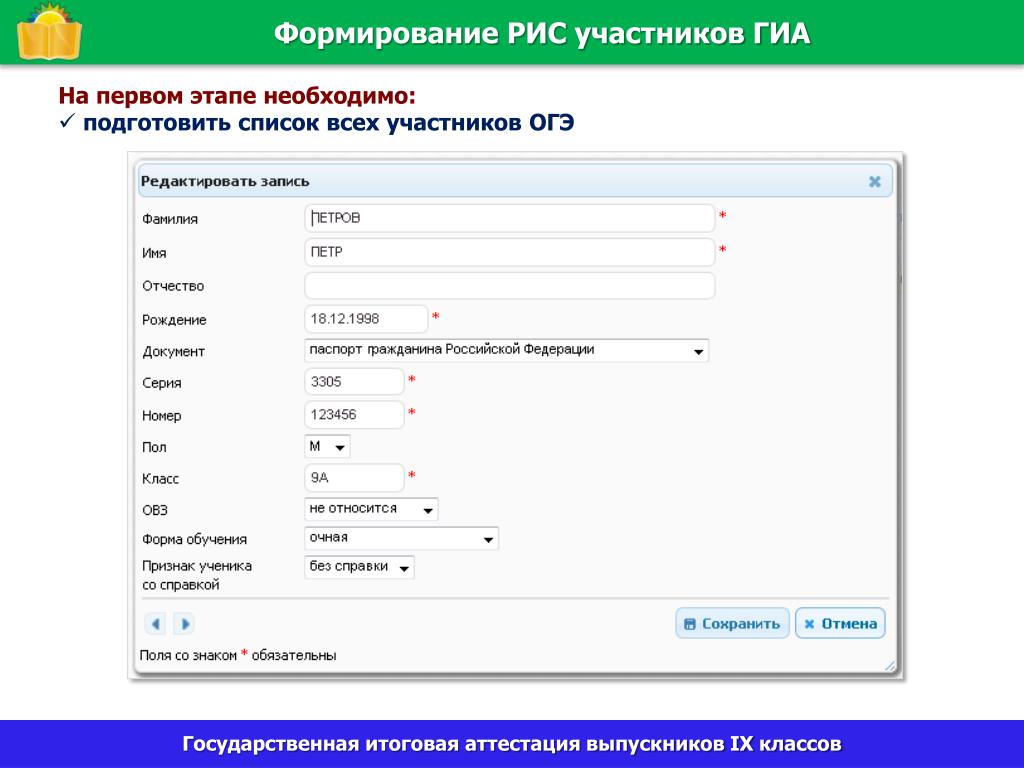Click the 'ОВЗ' label
Screen dimensions: 1024x768
pos(155,510)
